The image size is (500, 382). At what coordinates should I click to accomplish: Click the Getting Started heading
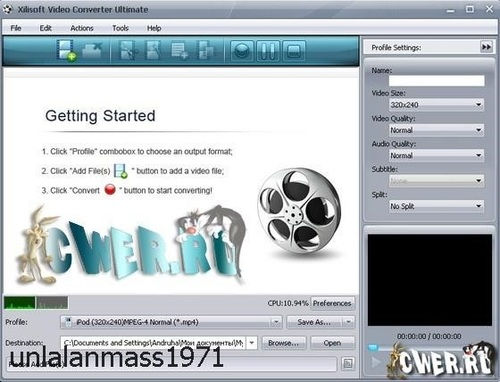pos(100,116)
